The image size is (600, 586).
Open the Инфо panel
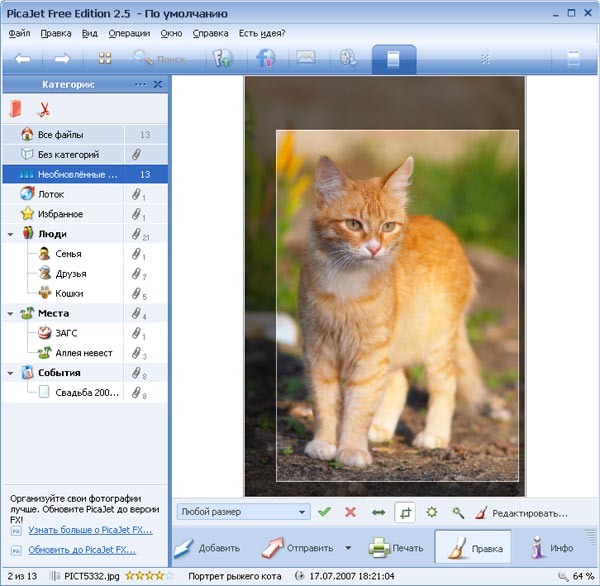(552, 548)
